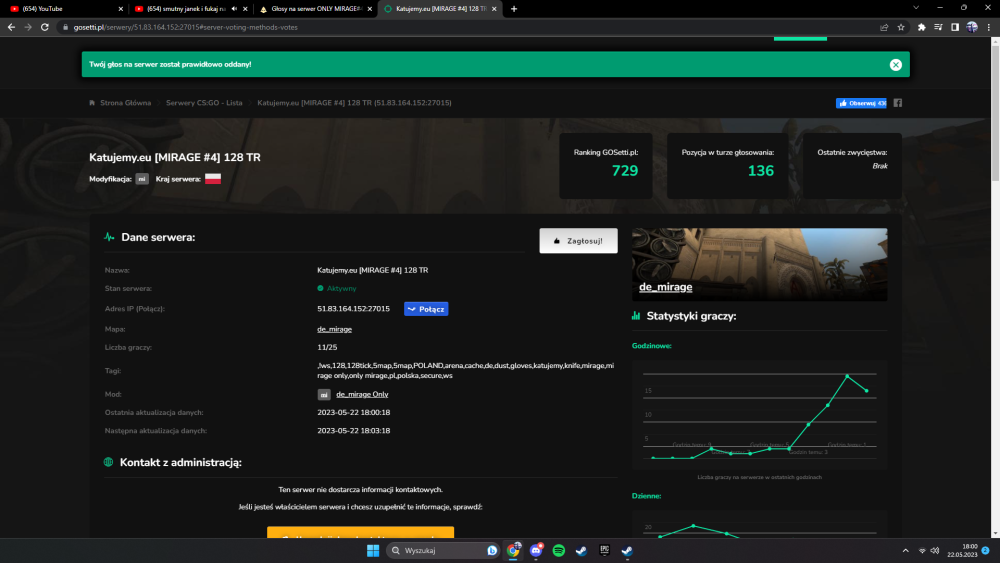Click the voting position value 136

point(760,171)
